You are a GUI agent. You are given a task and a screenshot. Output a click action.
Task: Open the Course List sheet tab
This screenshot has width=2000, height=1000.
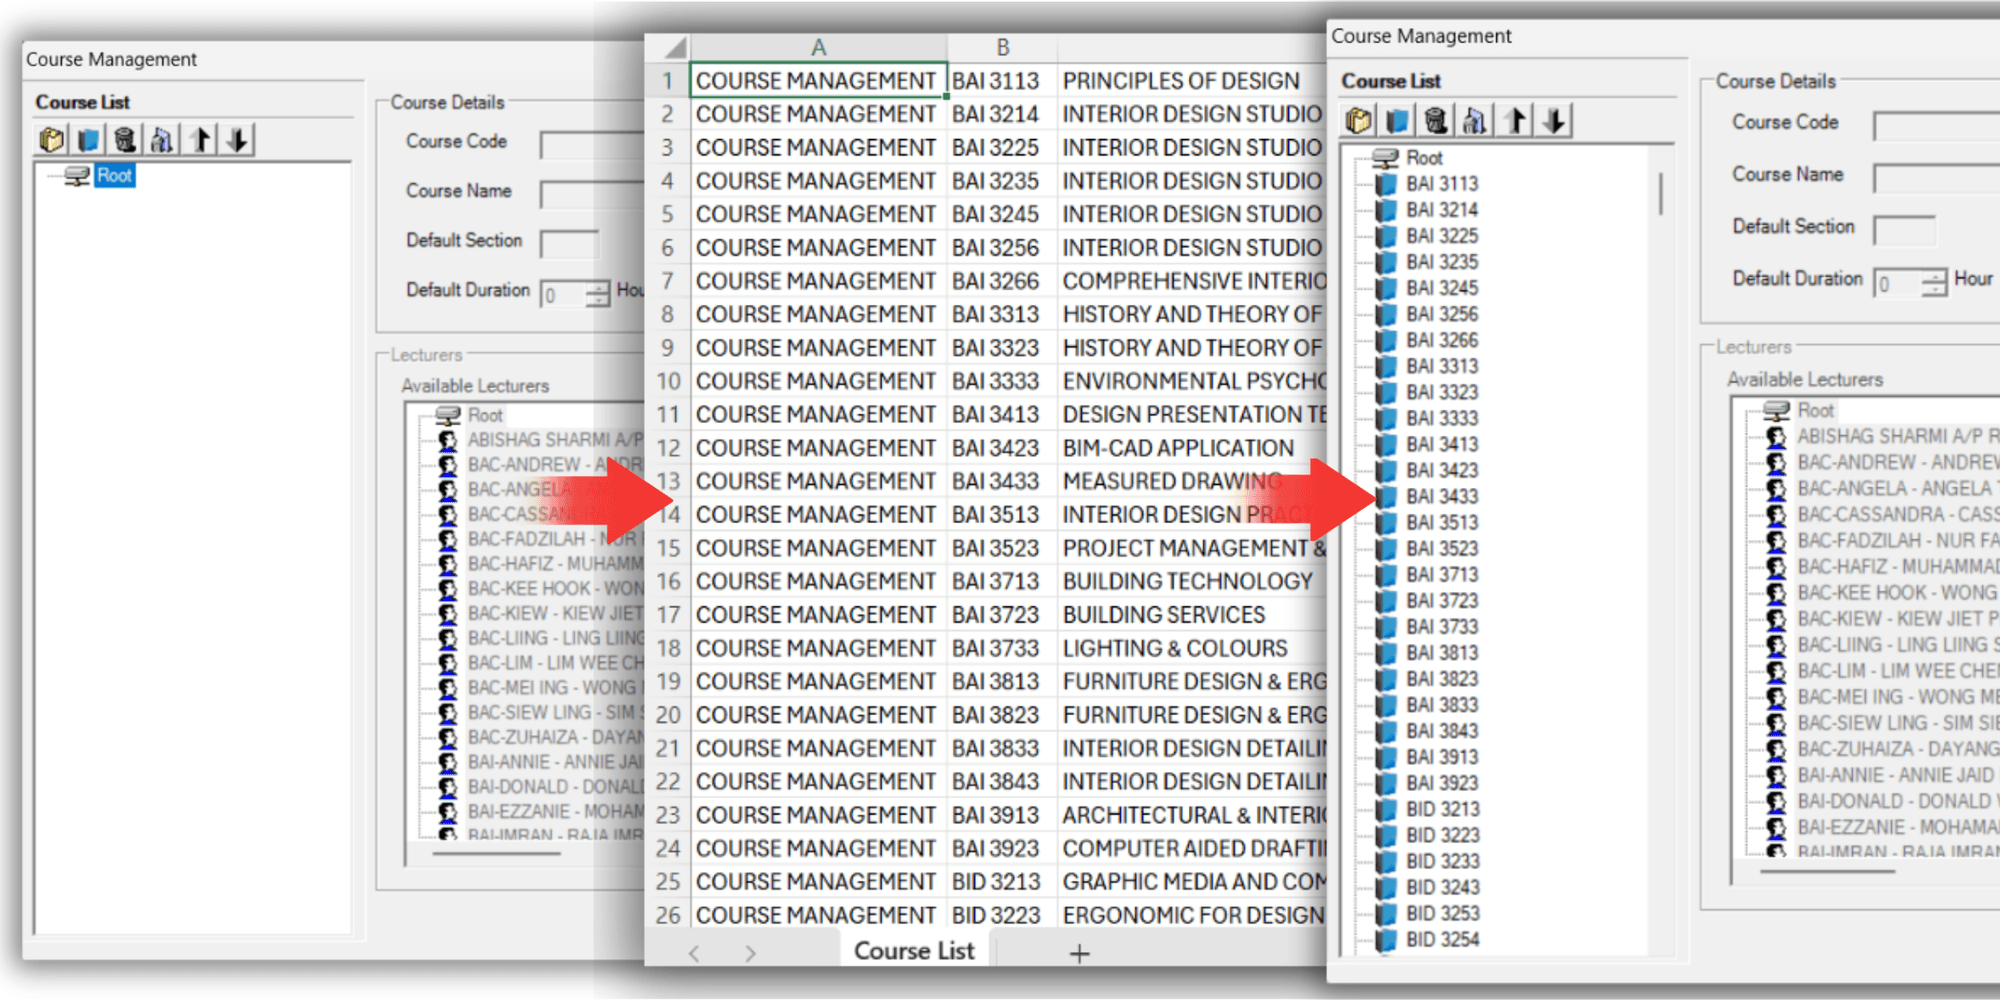point(914,951)
